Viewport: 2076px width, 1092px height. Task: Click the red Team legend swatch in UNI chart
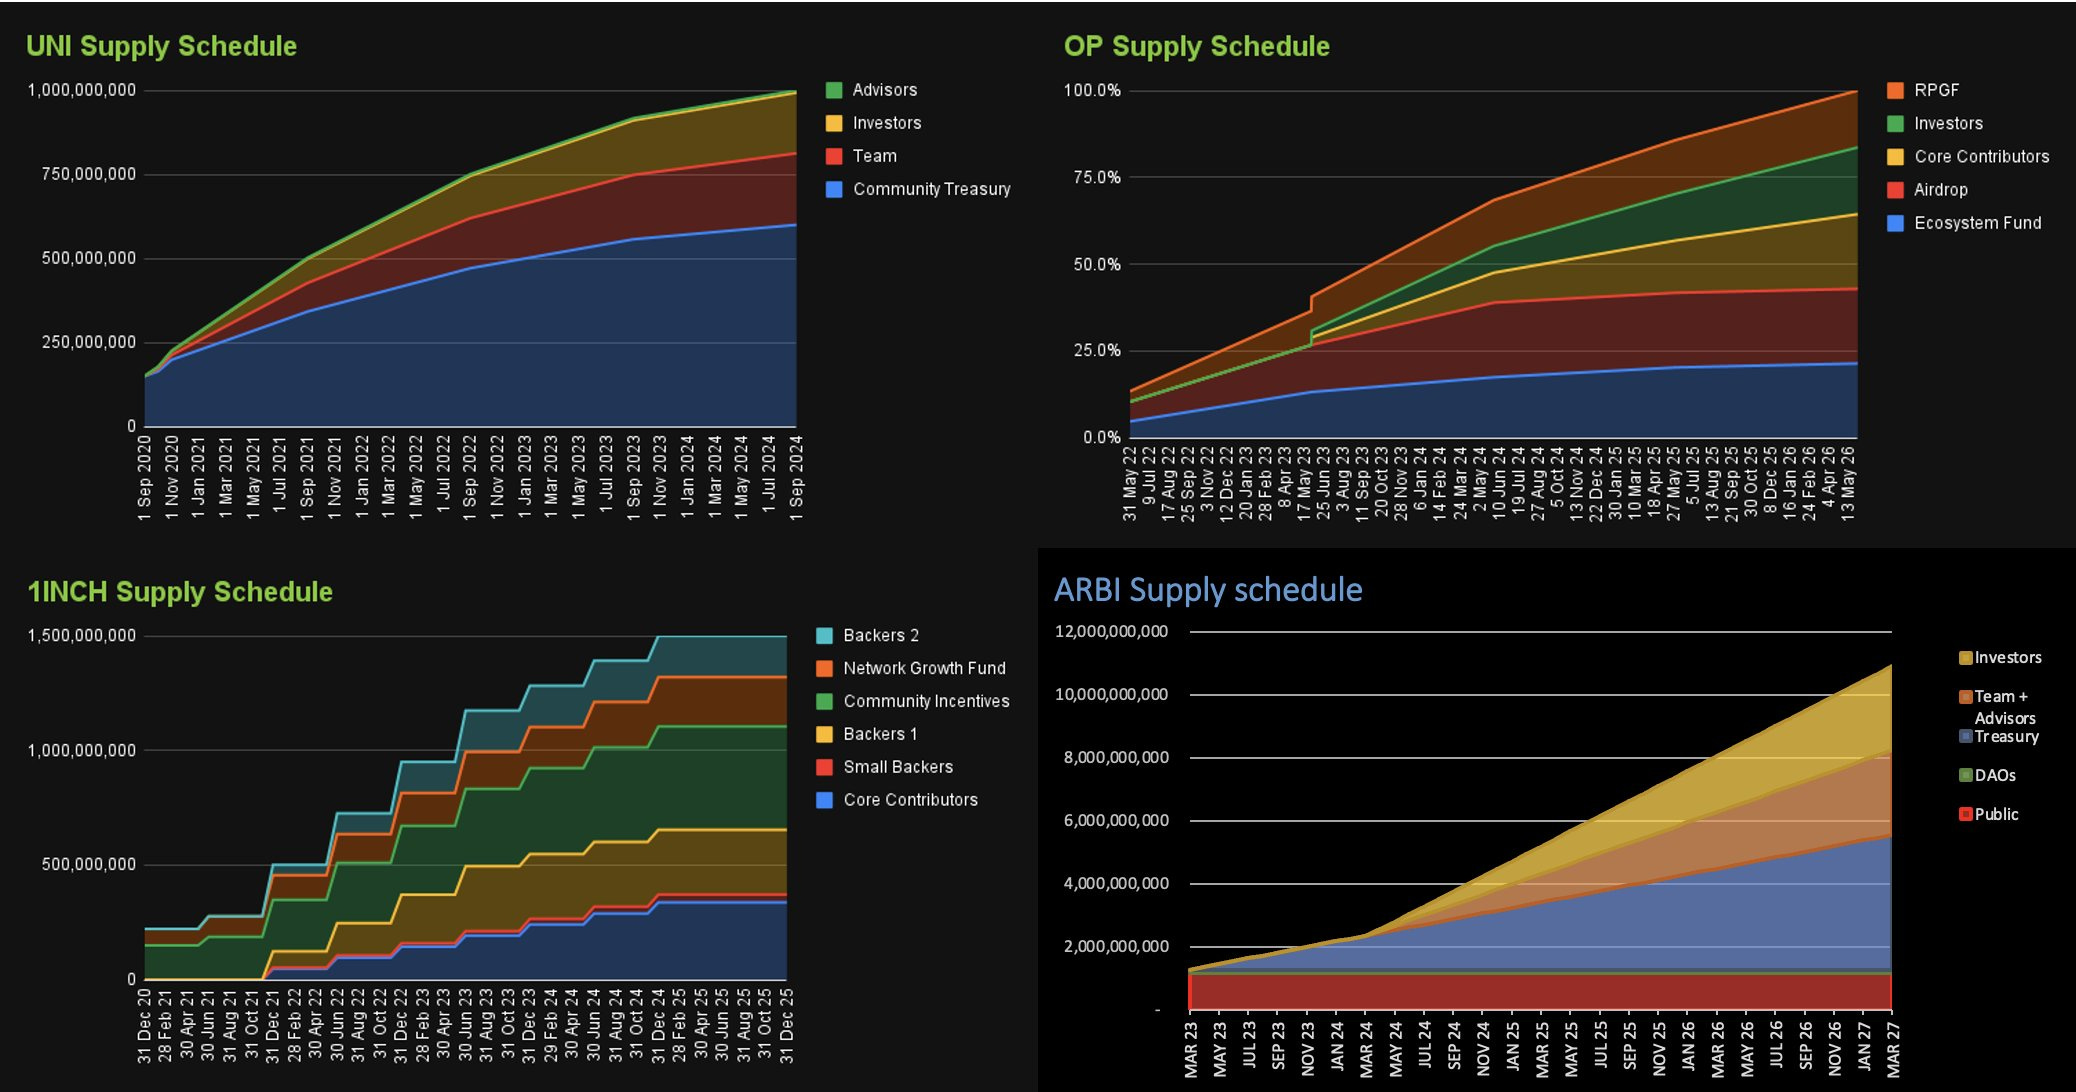[834, 156]
